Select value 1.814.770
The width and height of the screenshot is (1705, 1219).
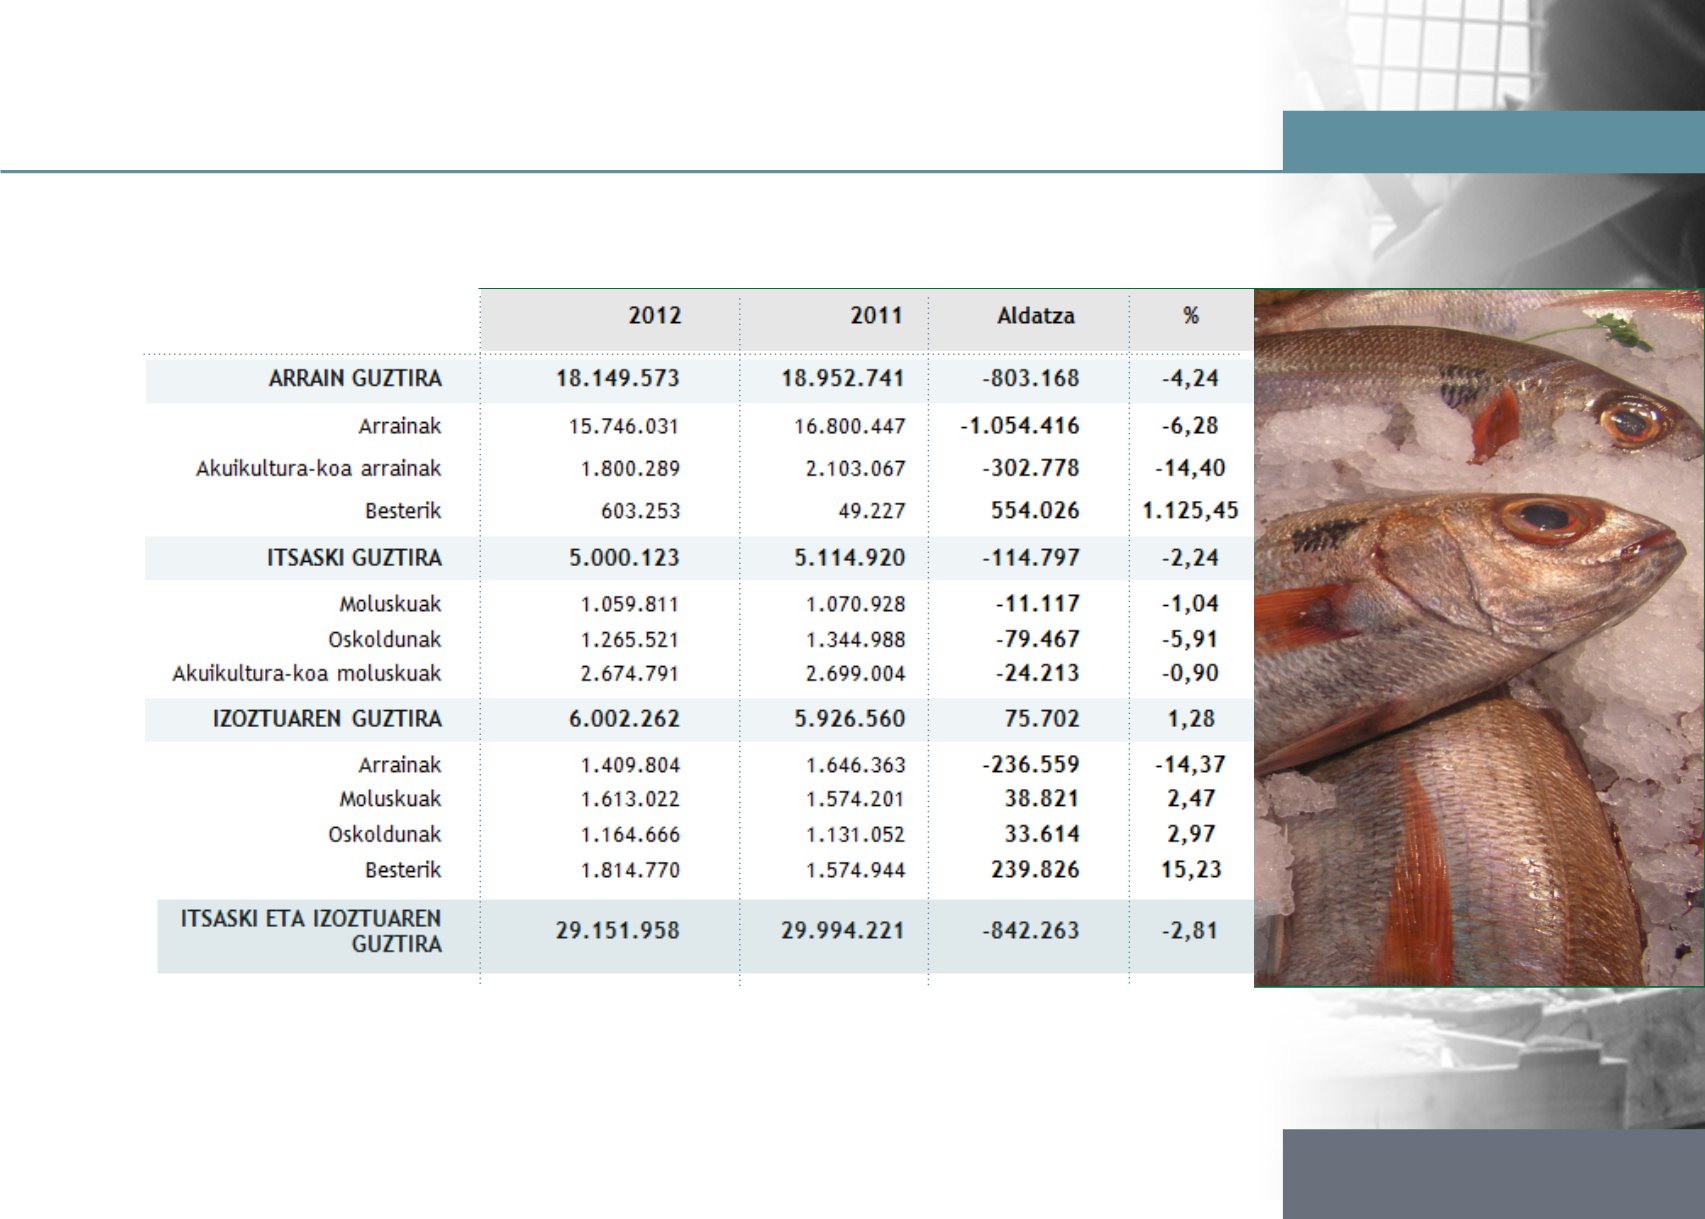[x=630, y=871]
